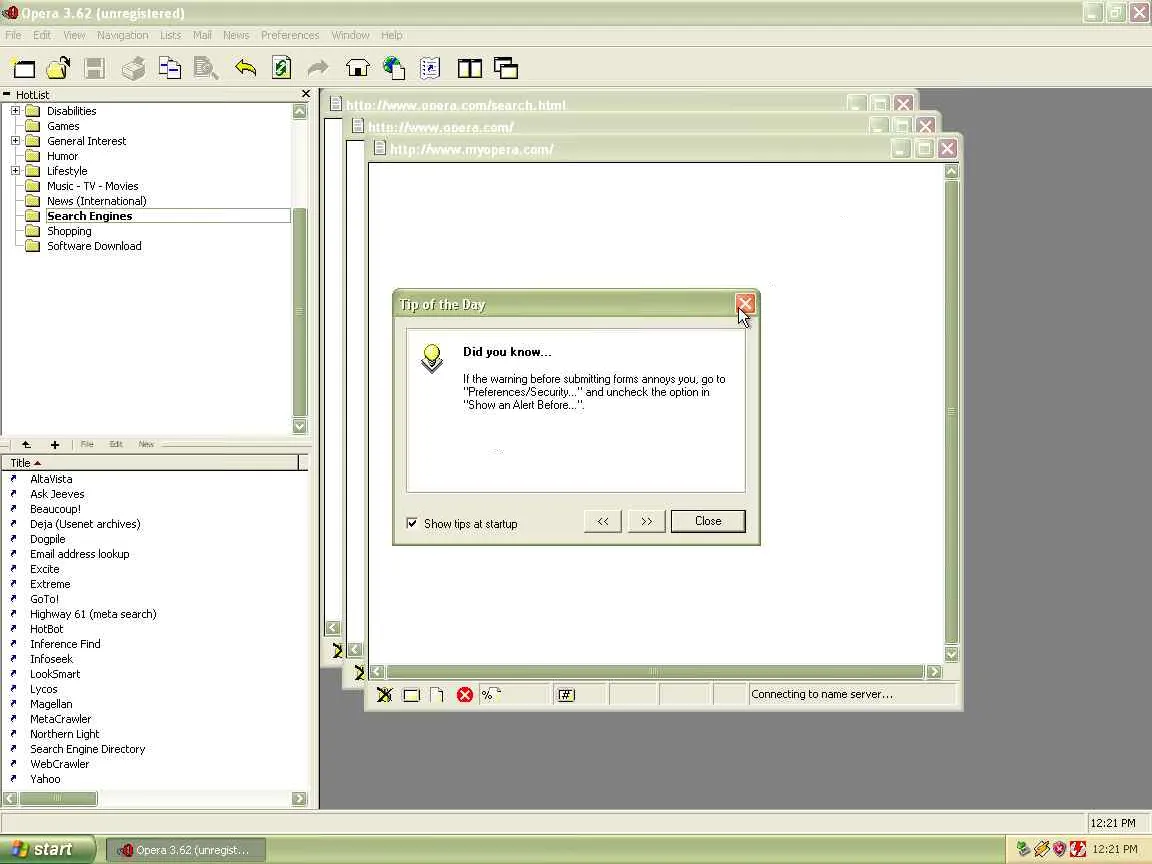1152x864 pixels.
Task: Click the Copy documents toolbar icon
Action: pyautogui.click(x=170, y=68)
